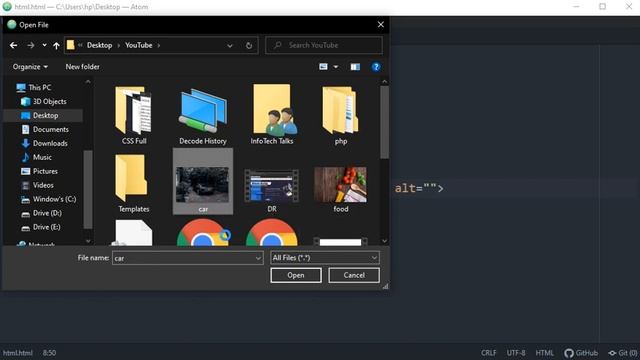The height and width of the screenshot is (360, 640).
Task: Open Documents from the sidebar
Action: 50,129
